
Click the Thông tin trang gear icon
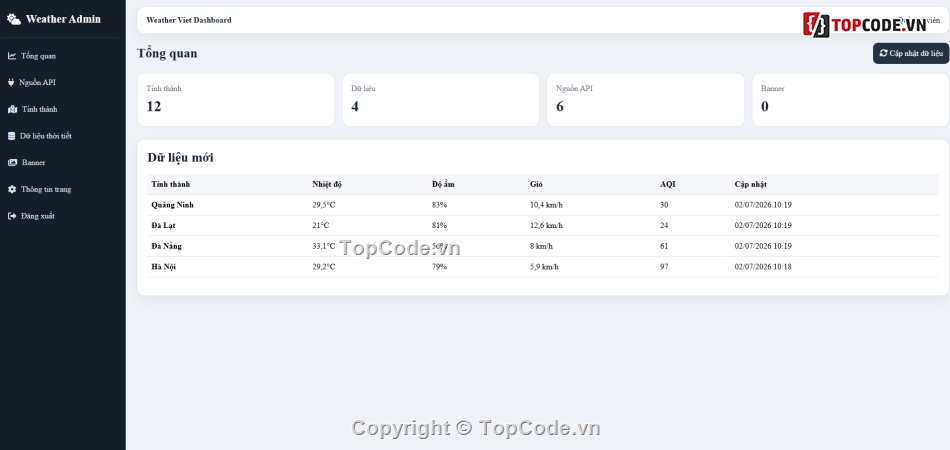12,189
